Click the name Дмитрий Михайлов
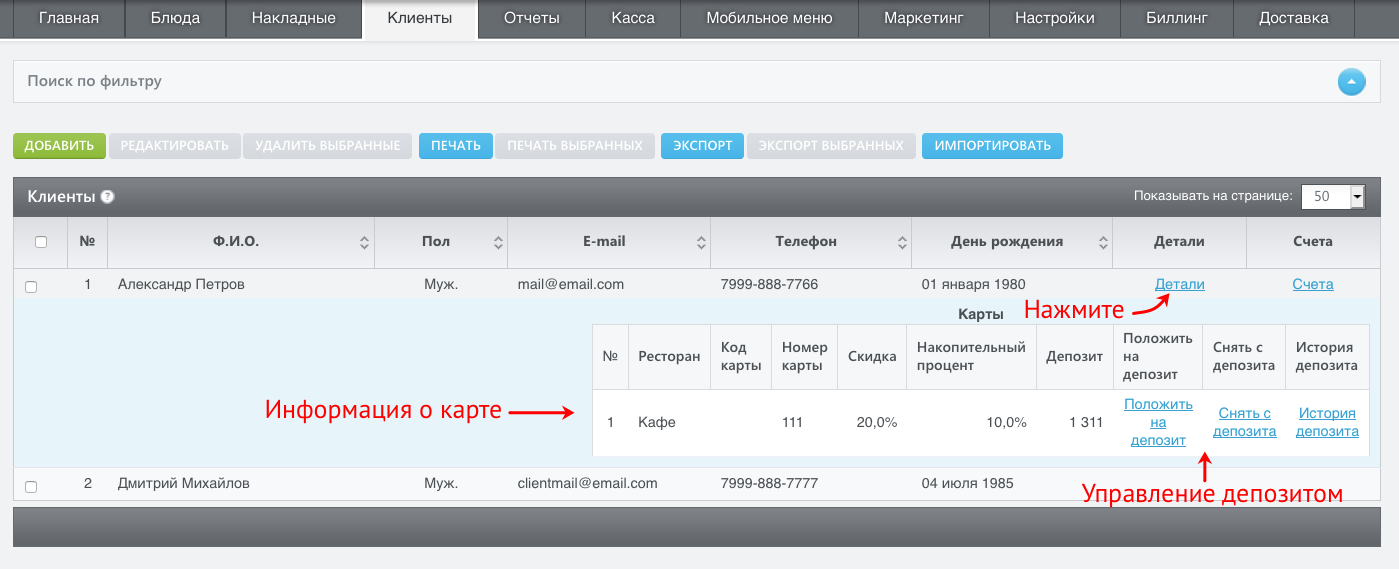This screenshot has height=569, width=1399. click(184, 483)
